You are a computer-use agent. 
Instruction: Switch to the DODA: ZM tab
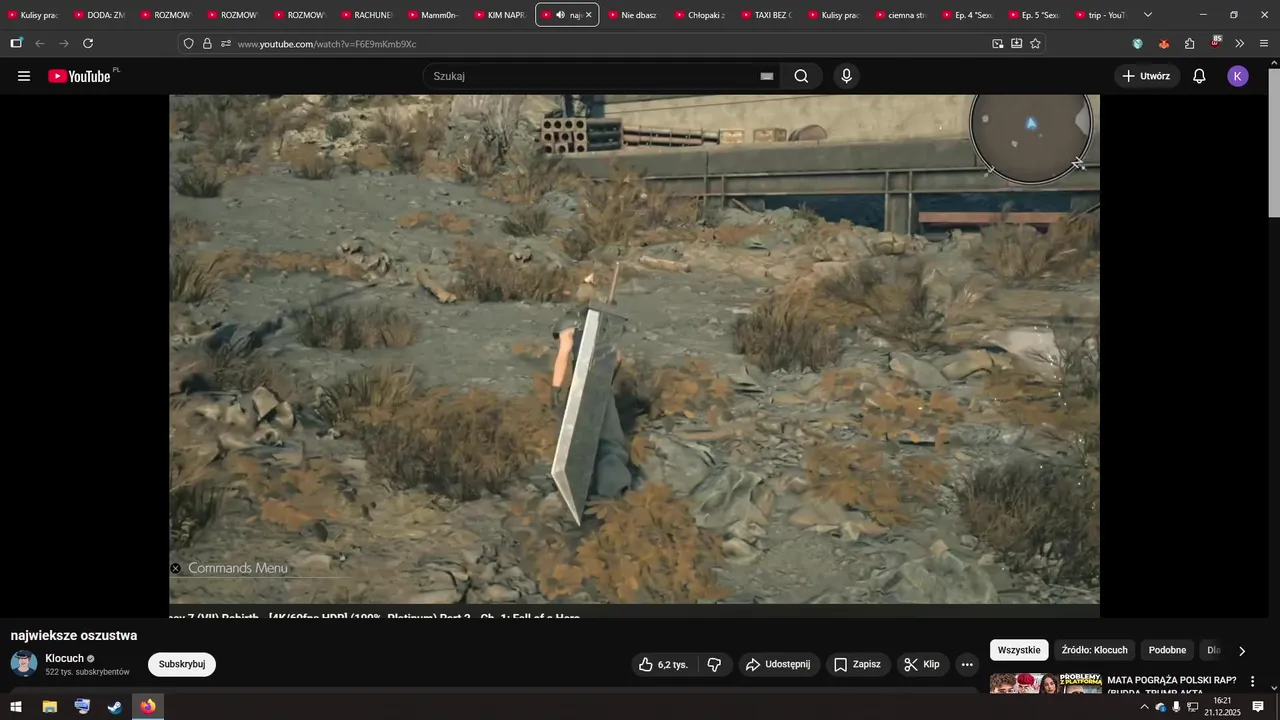point(100,15)
